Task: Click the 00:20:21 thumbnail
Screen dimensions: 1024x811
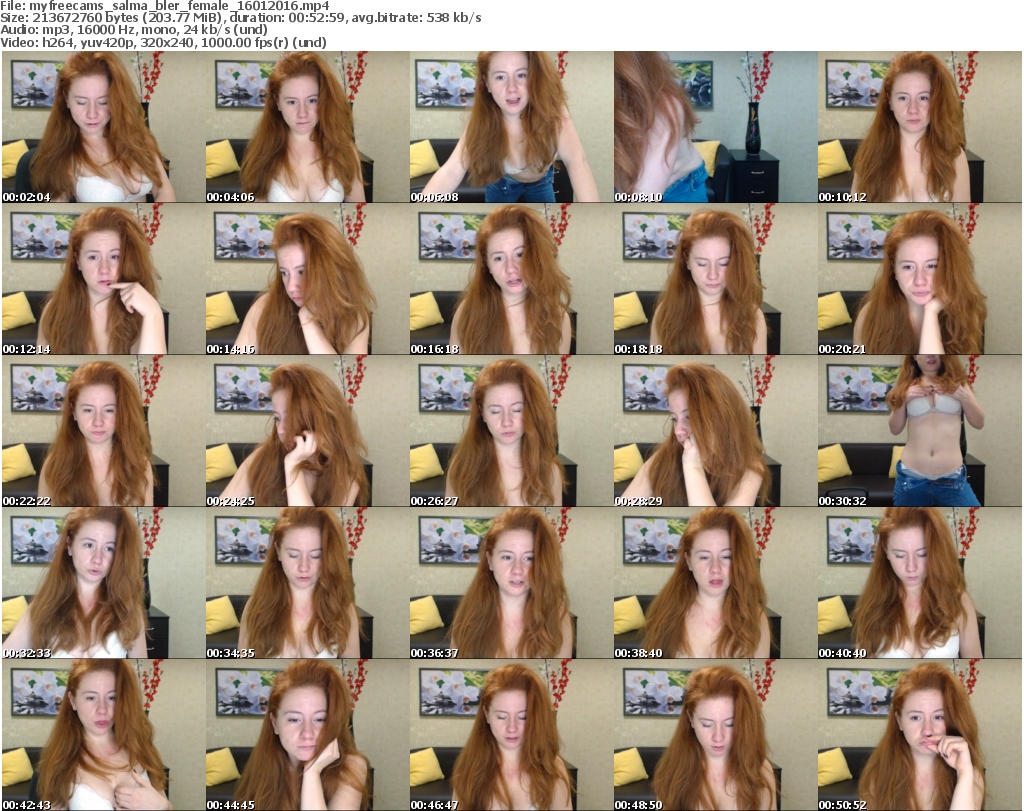Action: [x=920, y=279]
